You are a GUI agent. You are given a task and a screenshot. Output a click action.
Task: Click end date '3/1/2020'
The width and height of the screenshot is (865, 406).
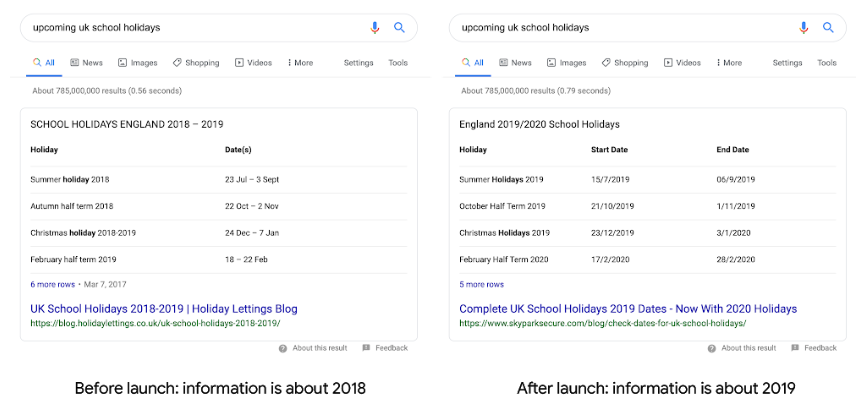733,233
